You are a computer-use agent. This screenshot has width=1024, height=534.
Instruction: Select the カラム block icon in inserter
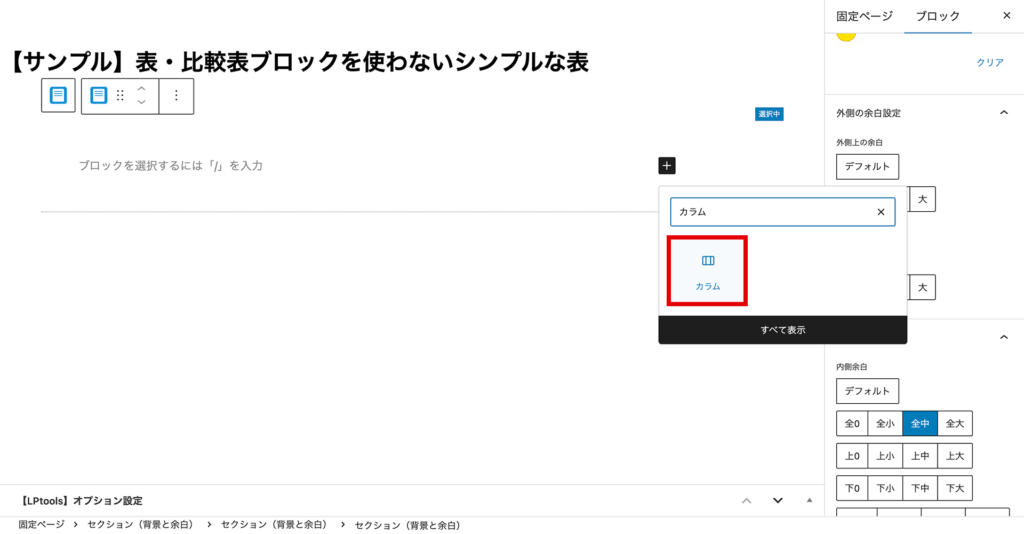[x=708, y=270]
